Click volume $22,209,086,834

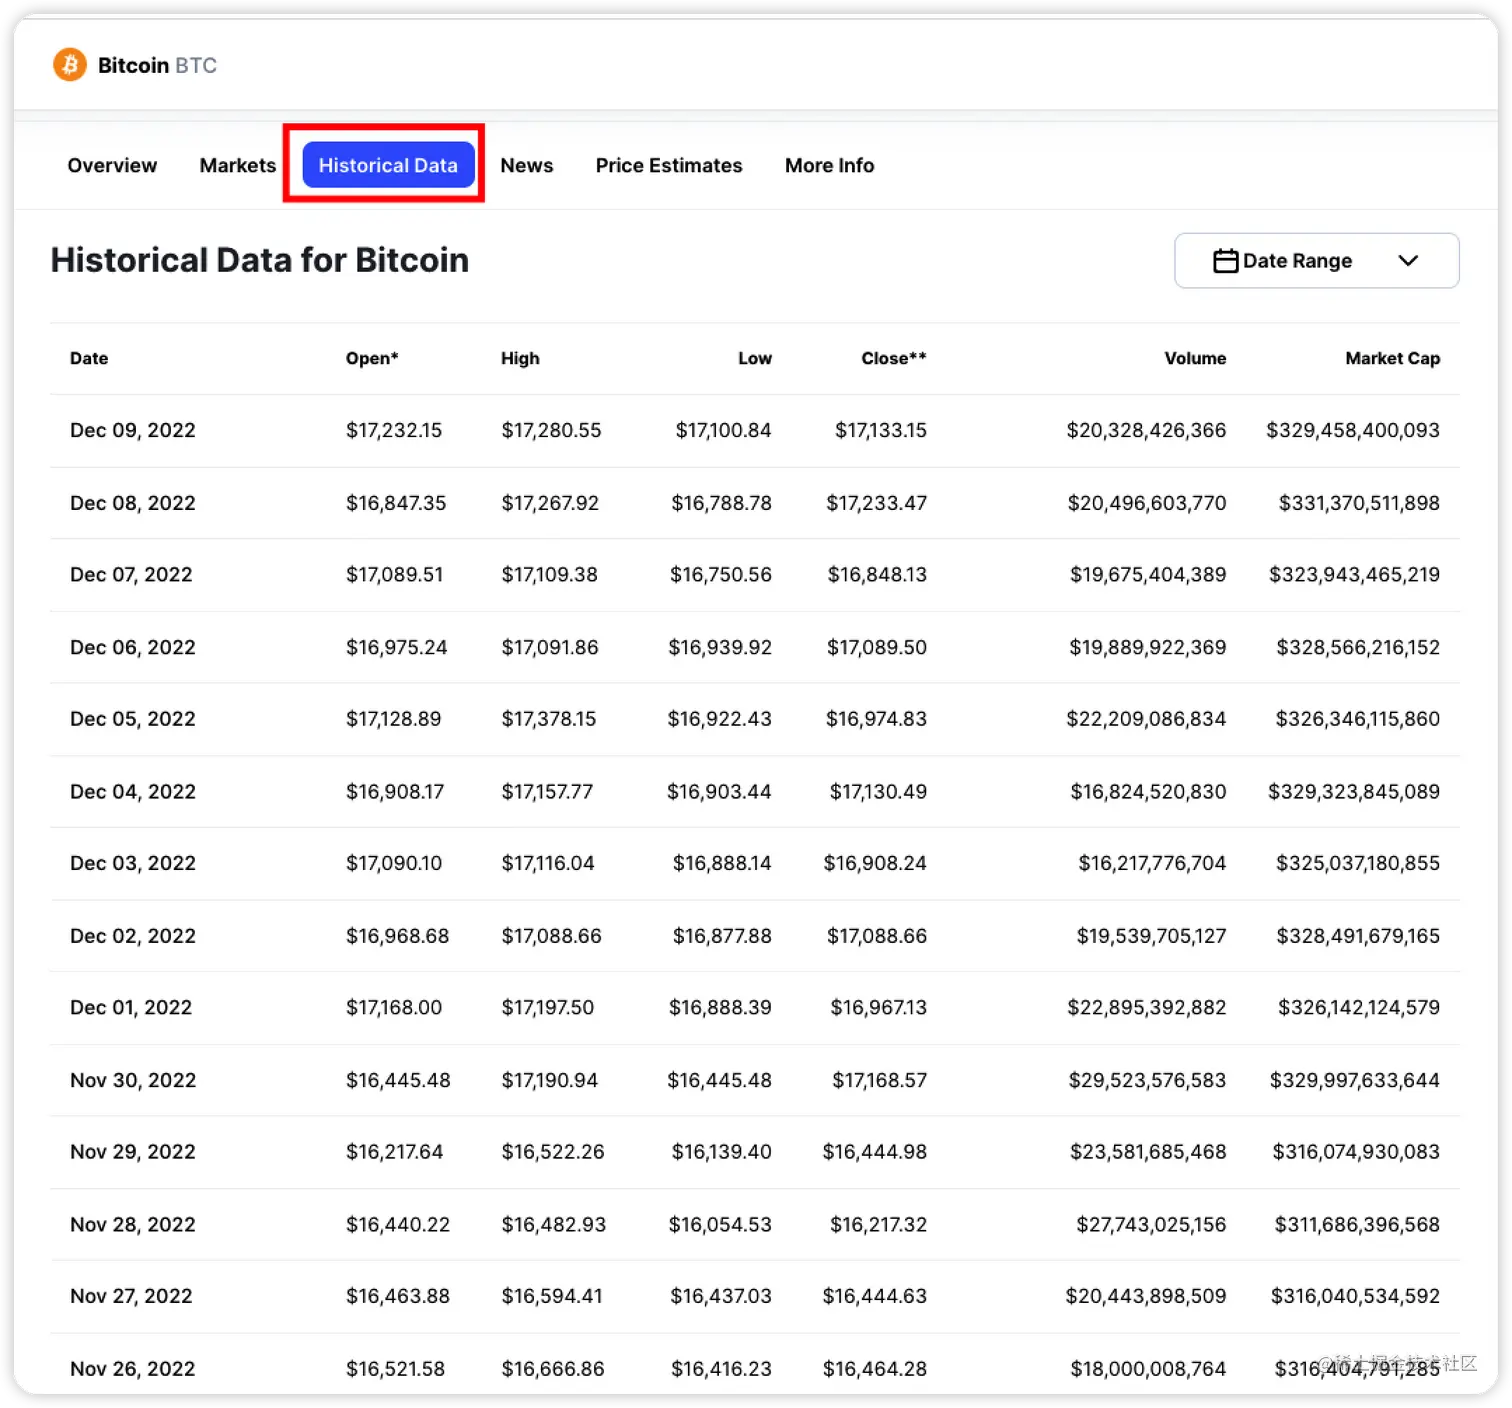1146,719
